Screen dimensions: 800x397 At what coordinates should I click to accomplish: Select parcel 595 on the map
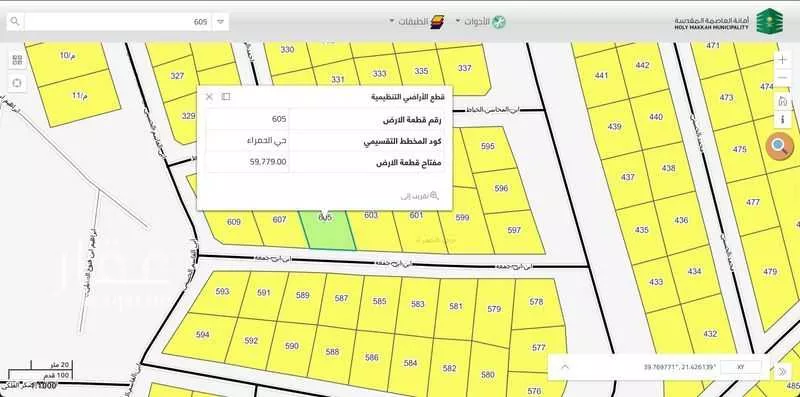488,146
